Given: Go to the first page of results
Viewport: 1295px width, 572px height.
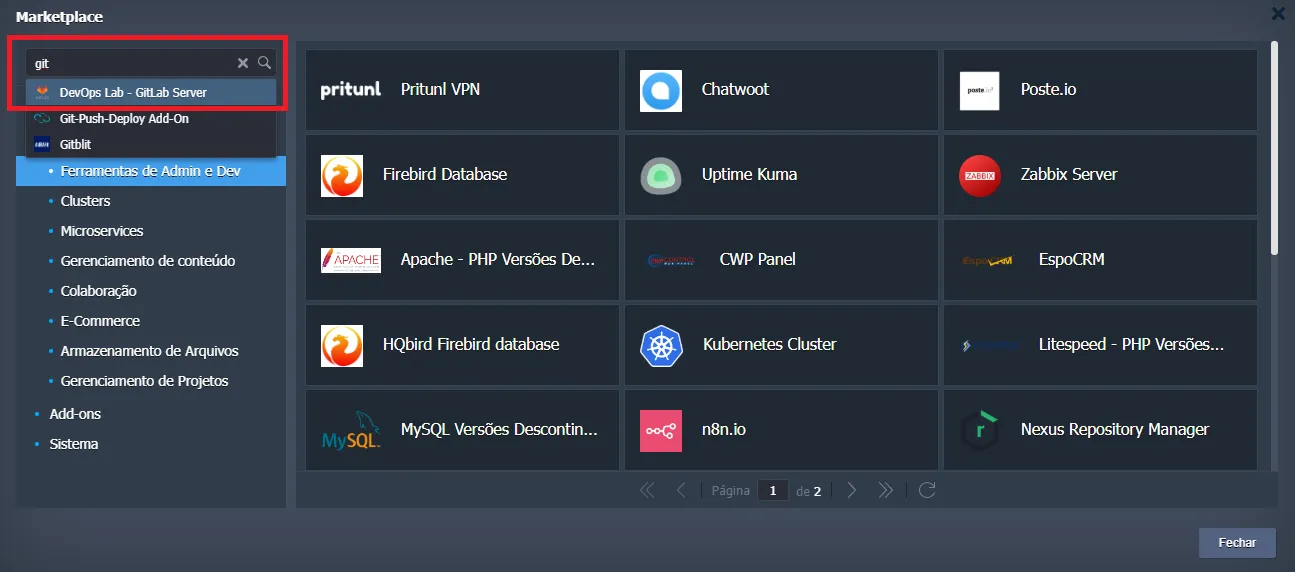Looking at the screenshot, I should 647,490.
